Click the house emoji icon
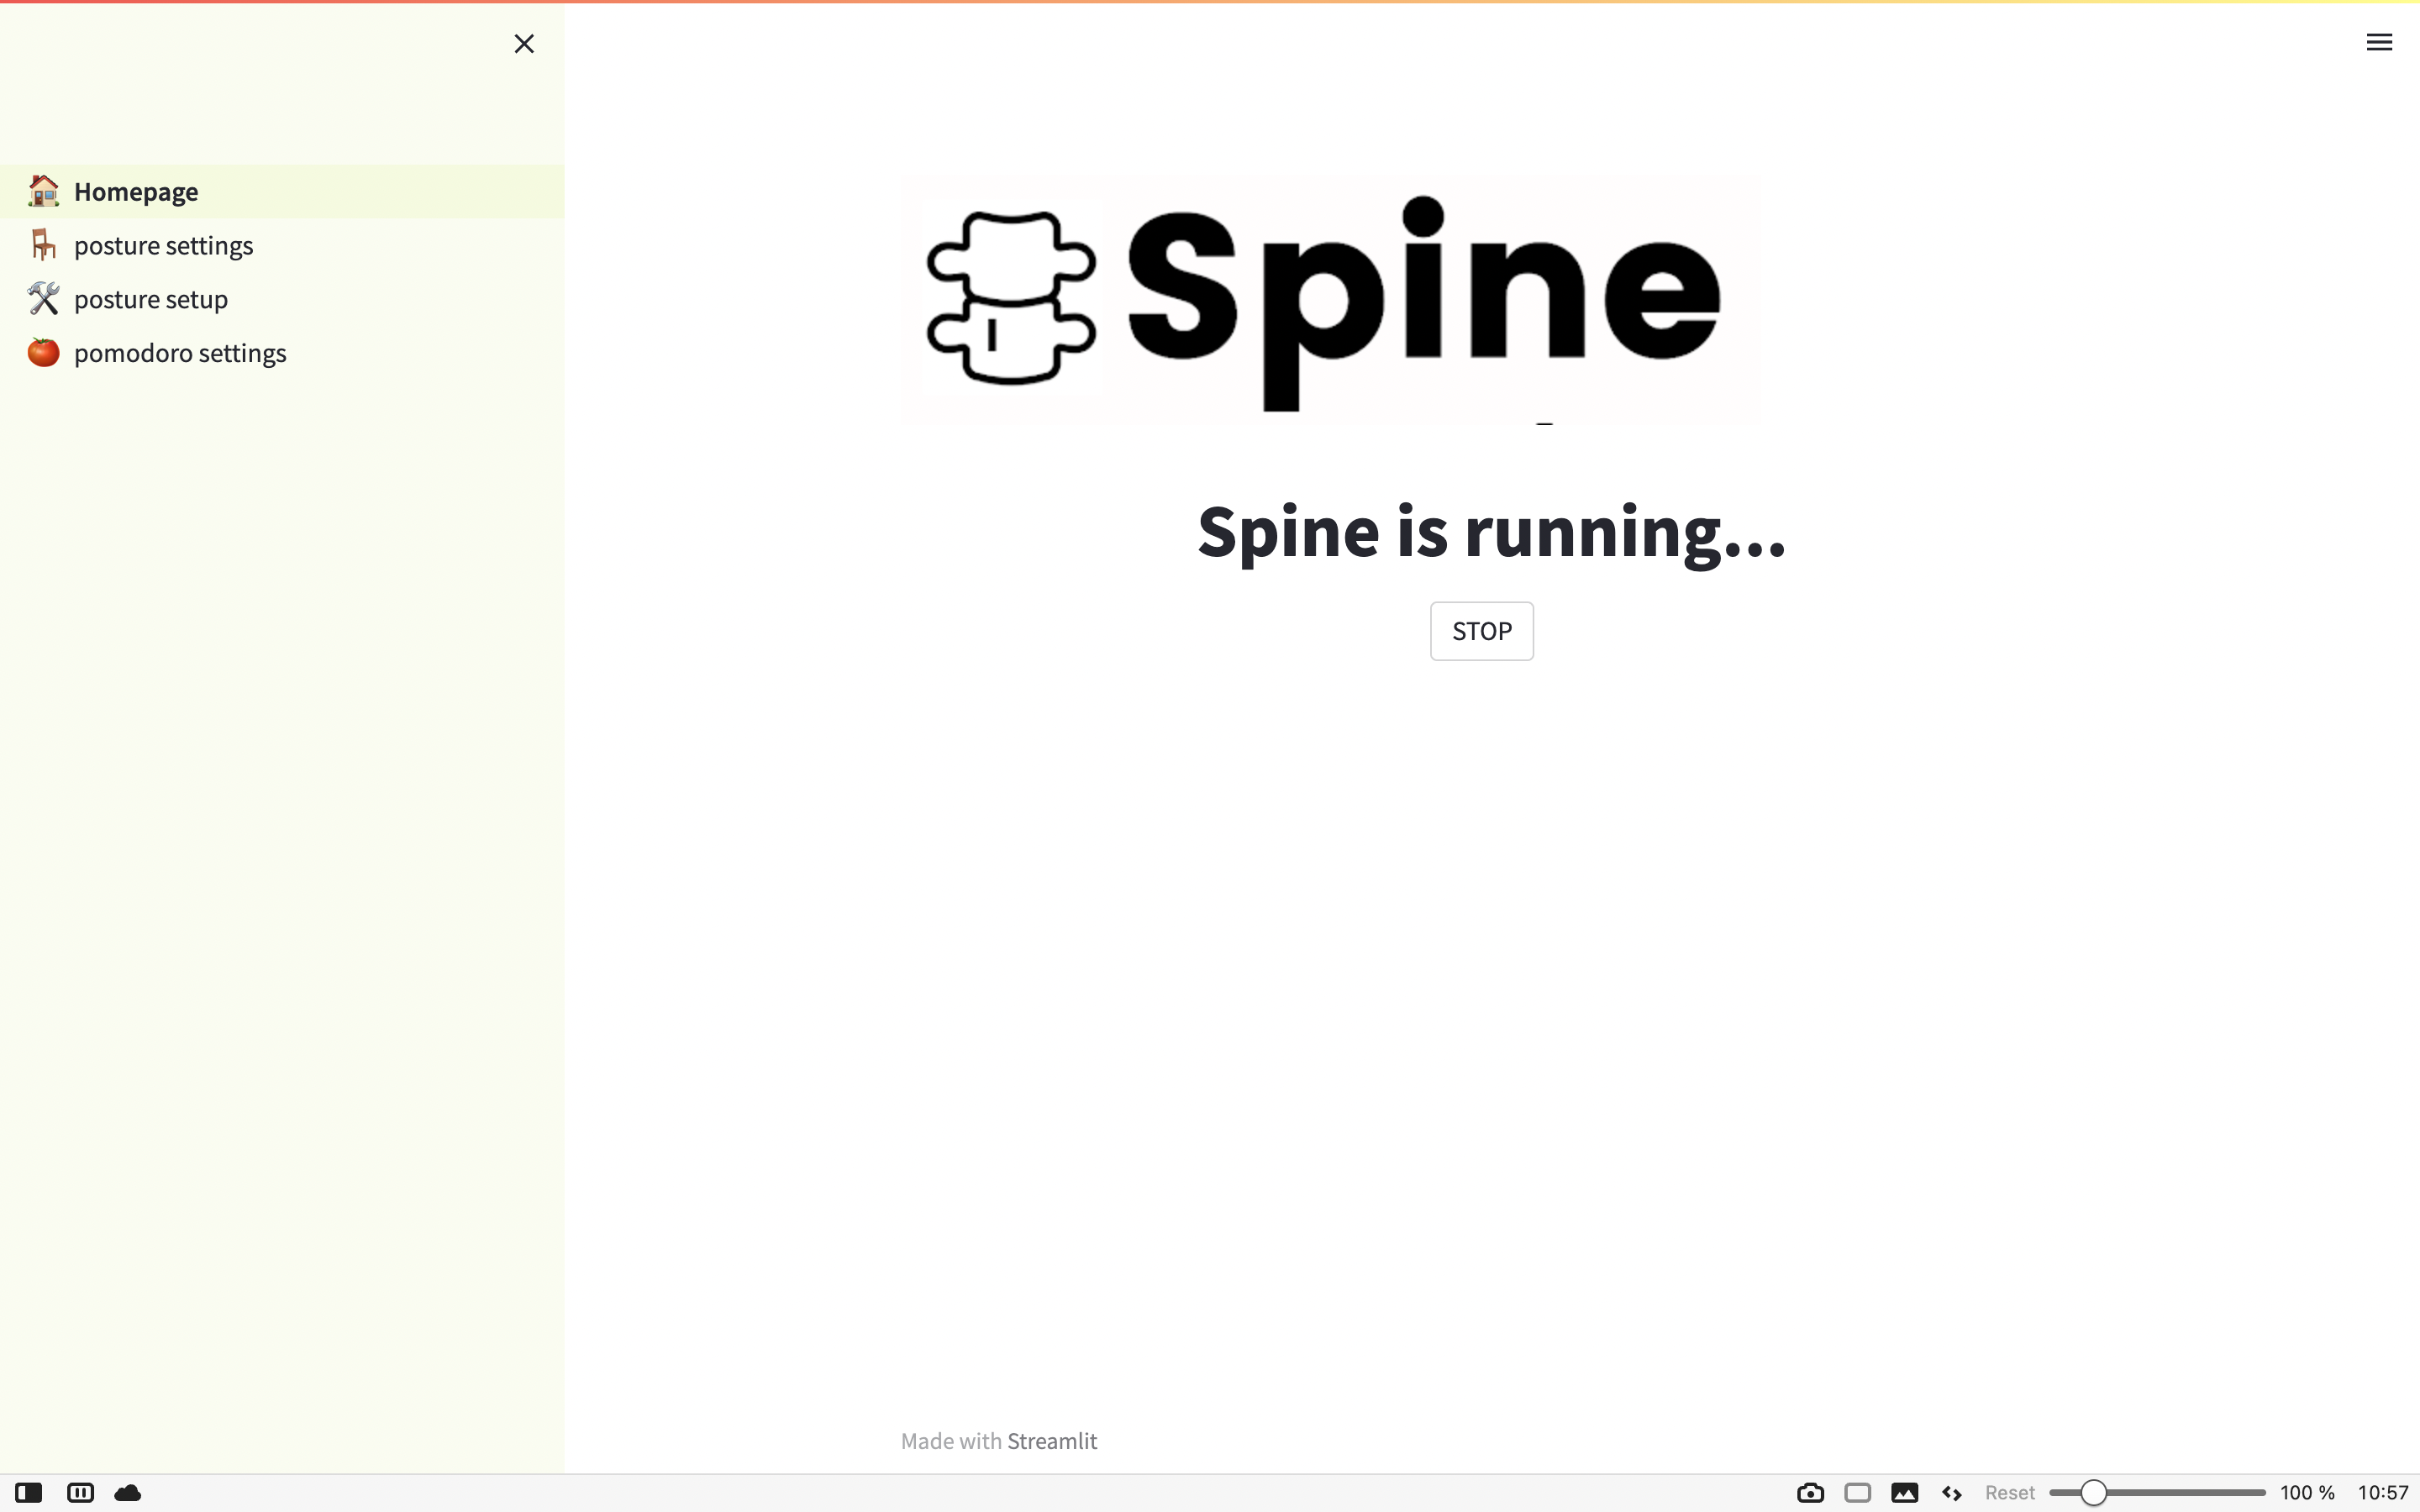The height and width of the screenshot is (1512, 2420). click(x=43, y=190)
